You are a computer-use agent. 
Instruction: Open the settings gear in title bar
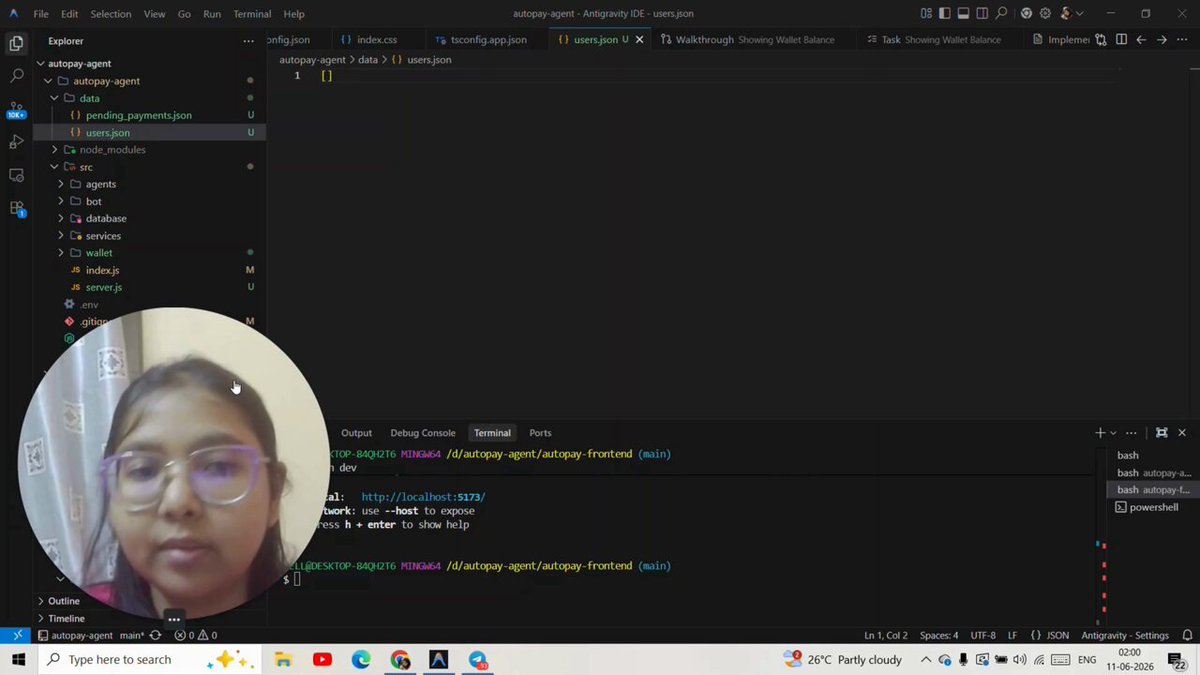click(x=1045, y=14)
